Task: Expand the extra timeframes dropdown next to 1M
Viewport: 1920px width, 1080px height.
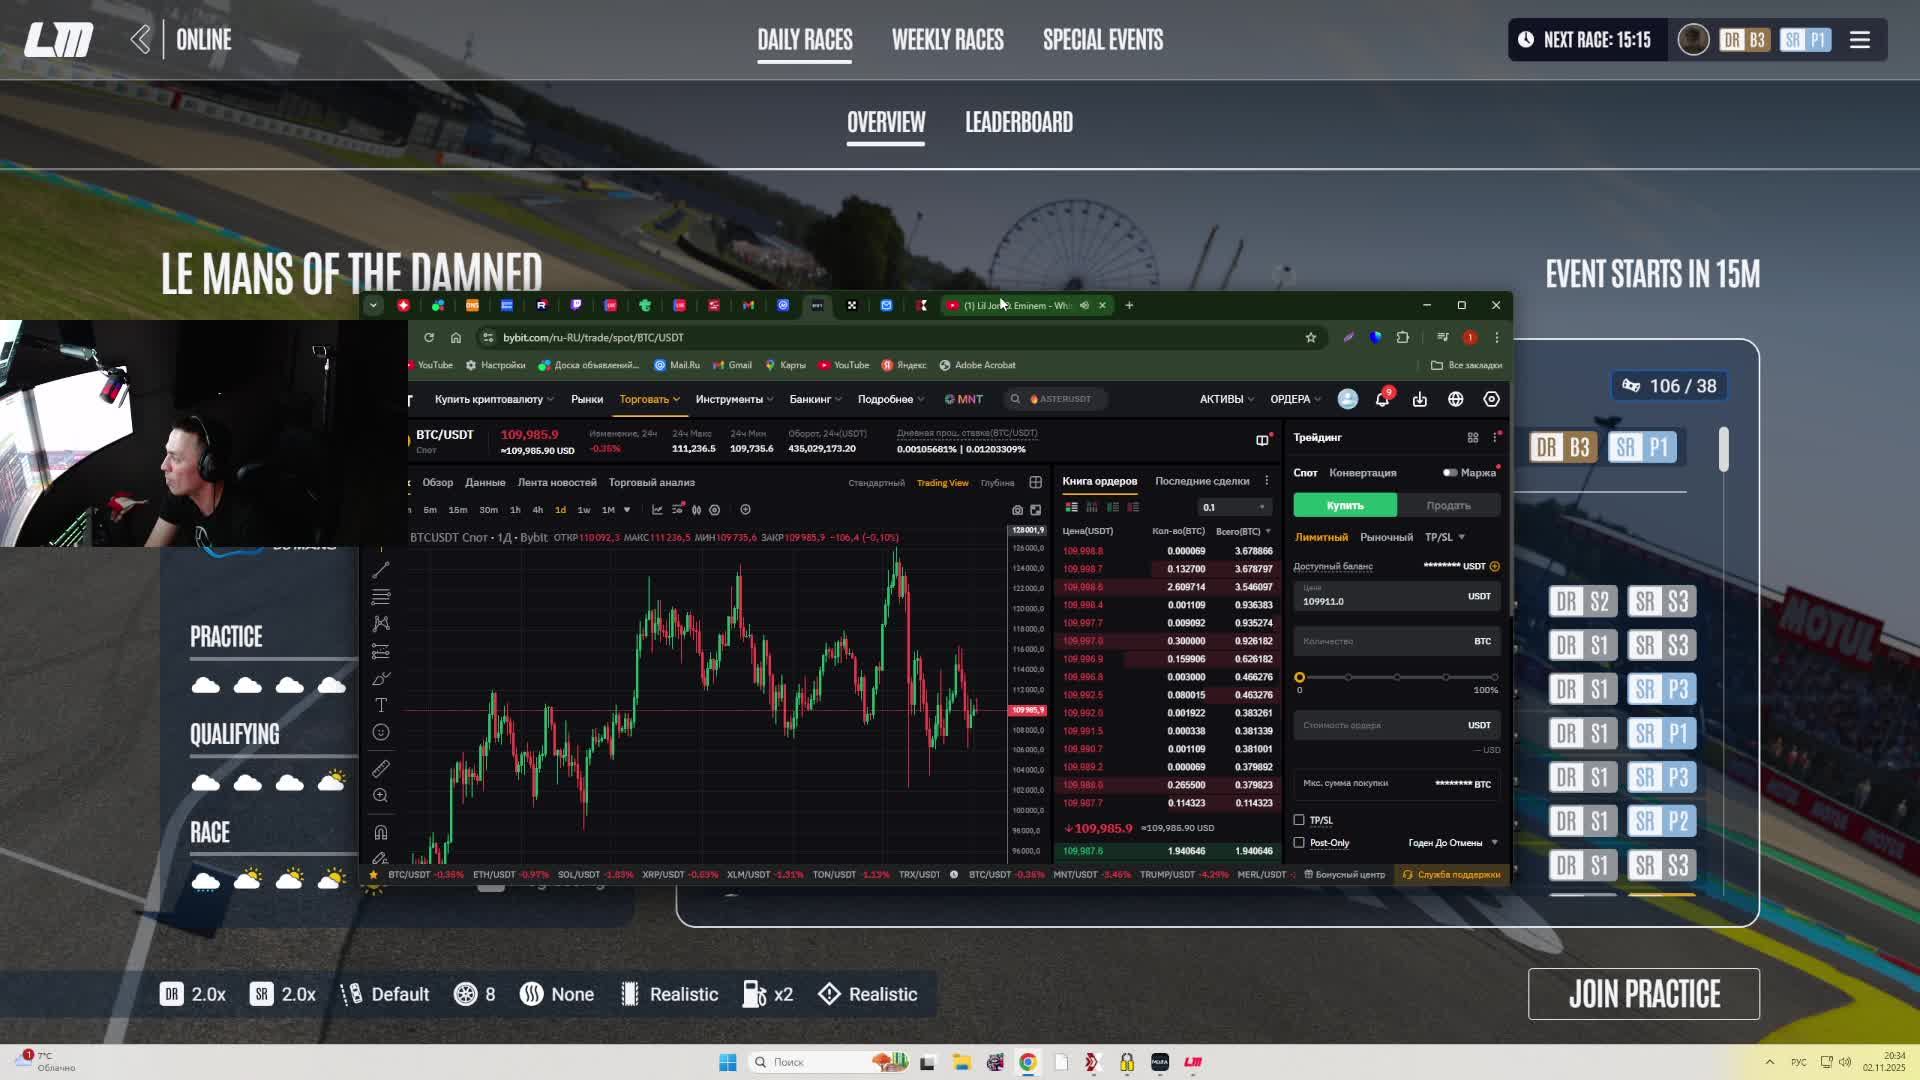Action: click(625, 510)
